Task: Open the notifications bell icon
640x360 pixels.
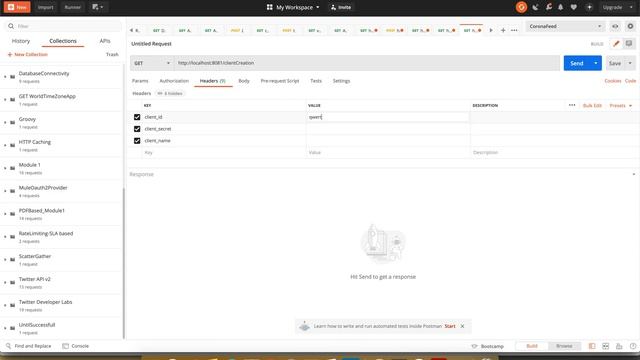Action: [560, 7]
